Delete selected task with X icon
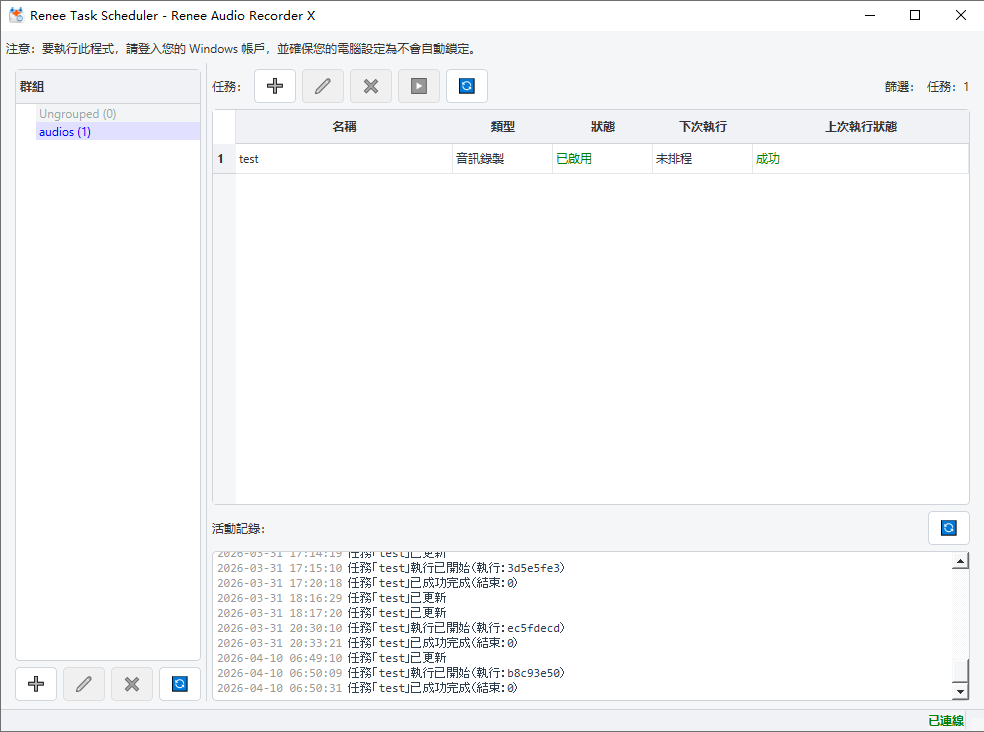 (371, 86)
